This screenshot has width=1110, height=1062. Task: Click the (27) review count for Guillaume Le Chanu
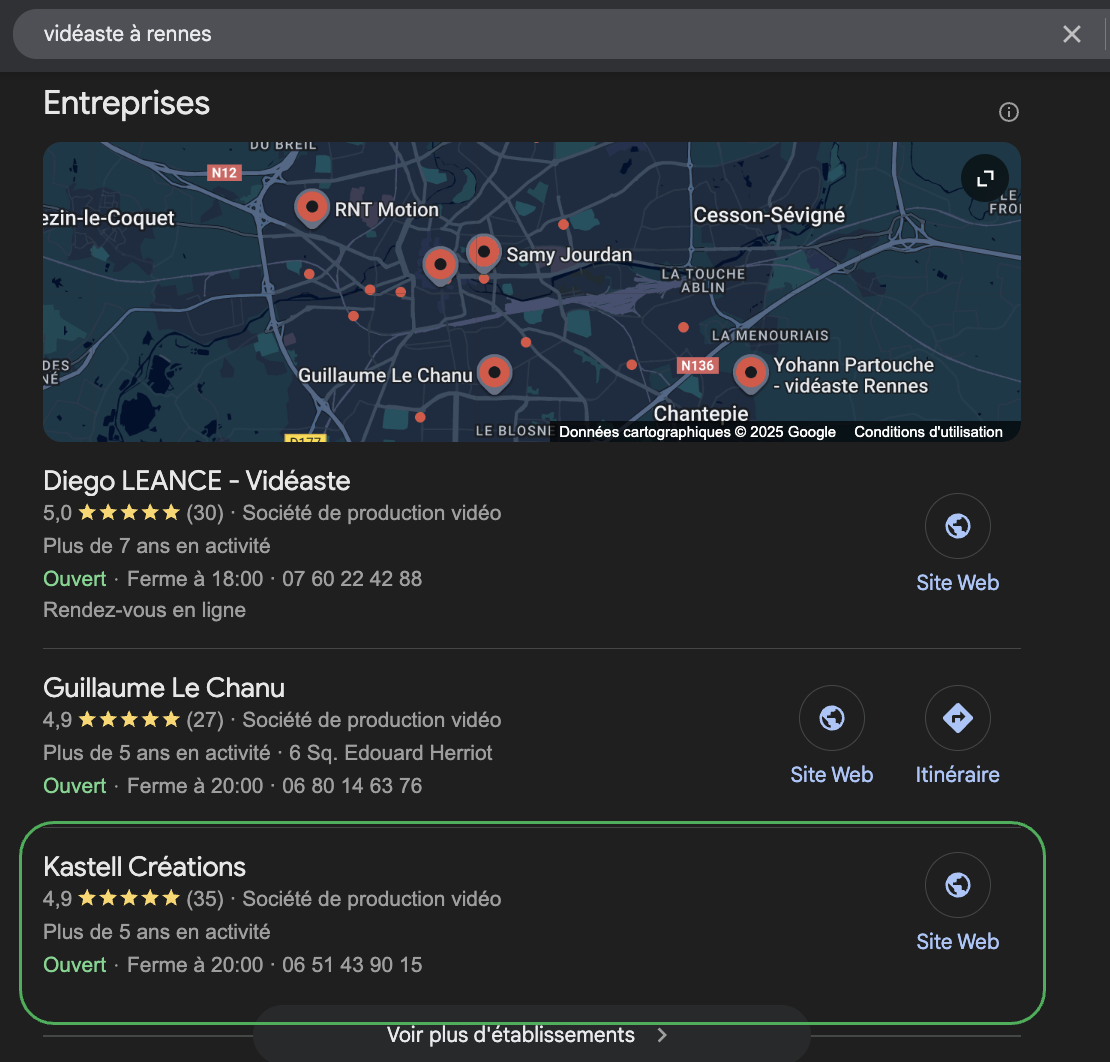tap(205, 720)
